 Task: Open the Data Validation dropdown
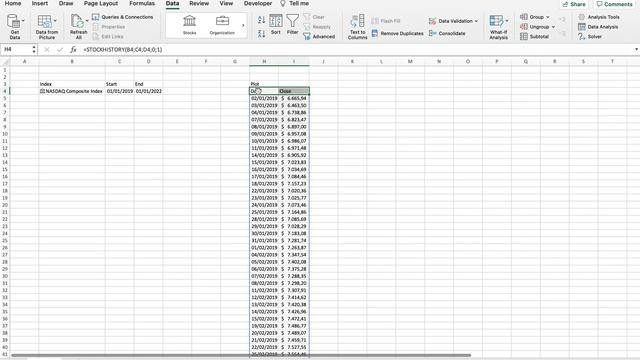[476, 21]
